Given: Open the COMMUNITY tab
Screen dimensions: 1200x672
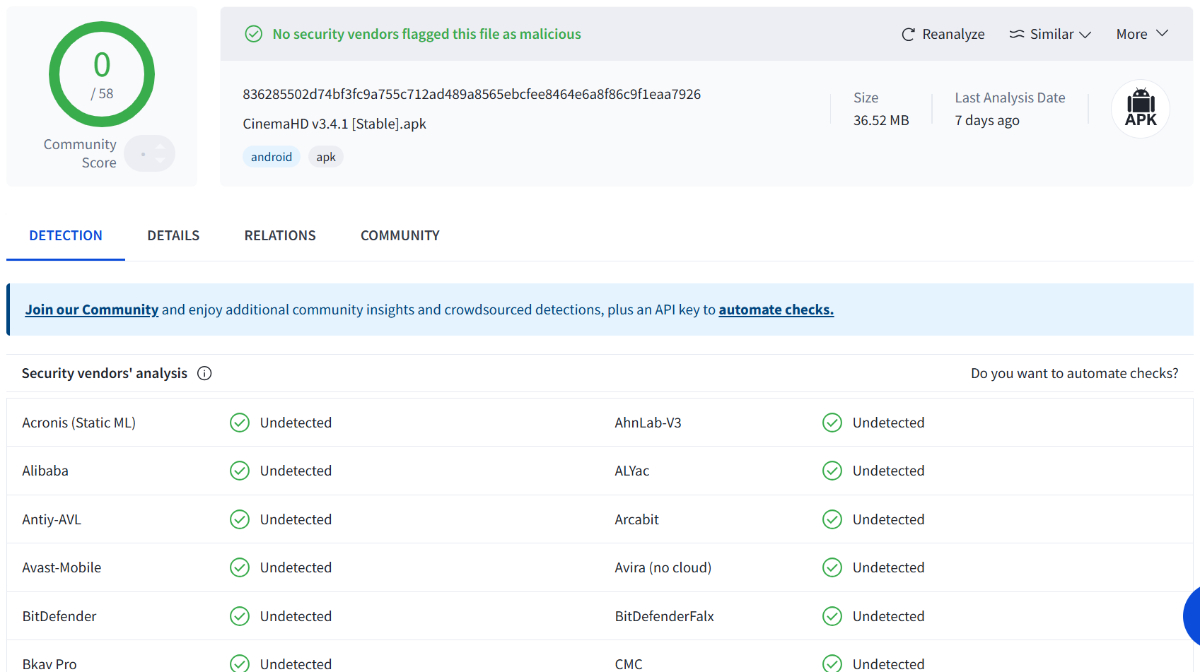Looking at the screenshot, I should [400, 236].
